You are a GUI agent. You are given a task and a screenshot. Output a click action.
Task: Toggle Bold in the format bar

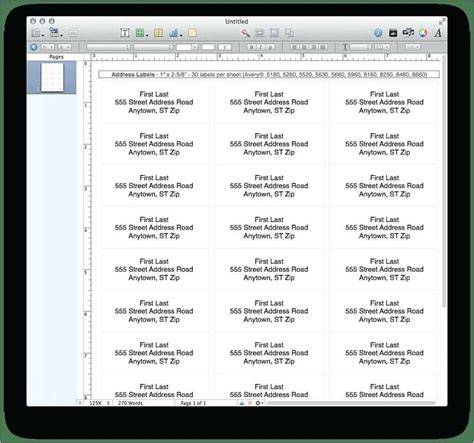pyautogui.click(x=252, y=47)
